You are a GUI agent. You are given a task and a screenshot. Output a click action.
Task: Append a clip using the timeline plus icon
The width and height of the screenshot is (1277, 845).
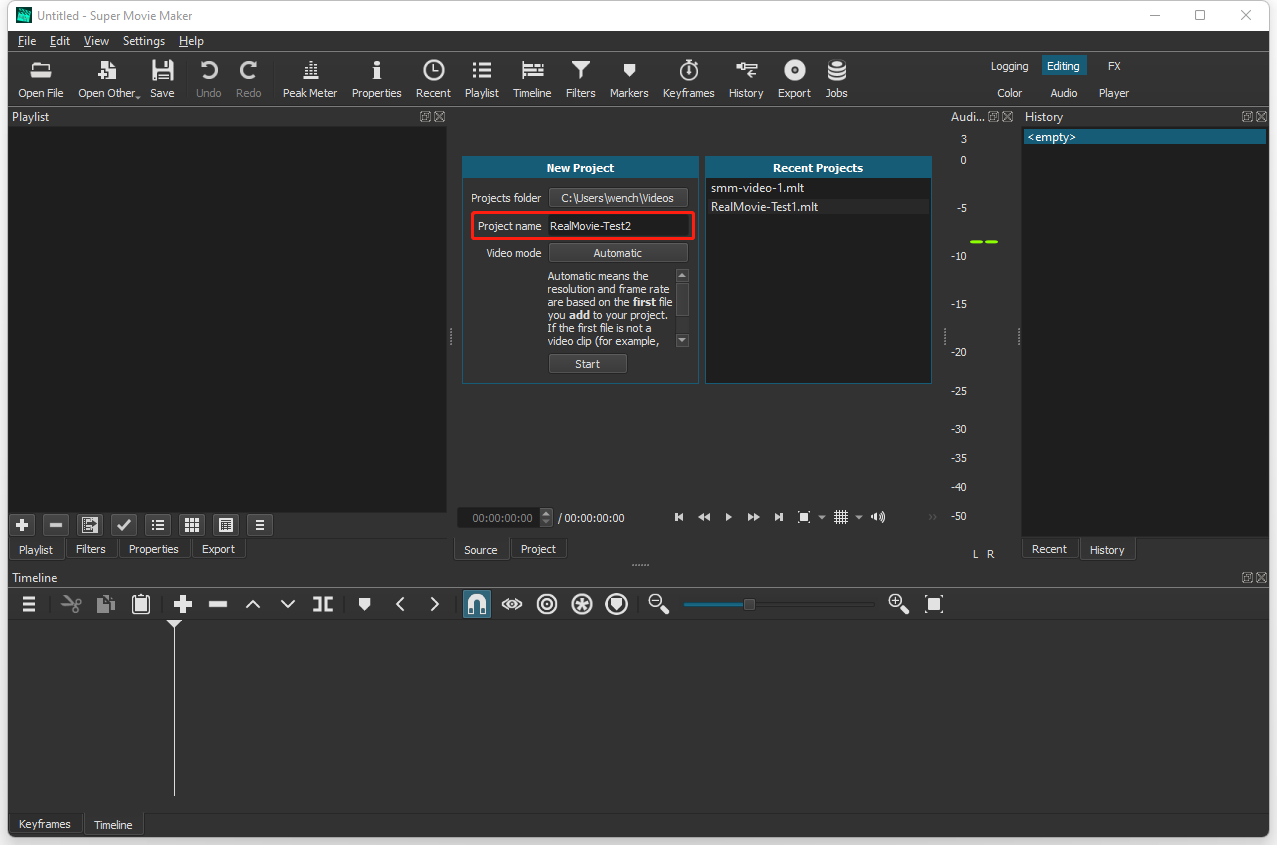(x=182, y=603)
